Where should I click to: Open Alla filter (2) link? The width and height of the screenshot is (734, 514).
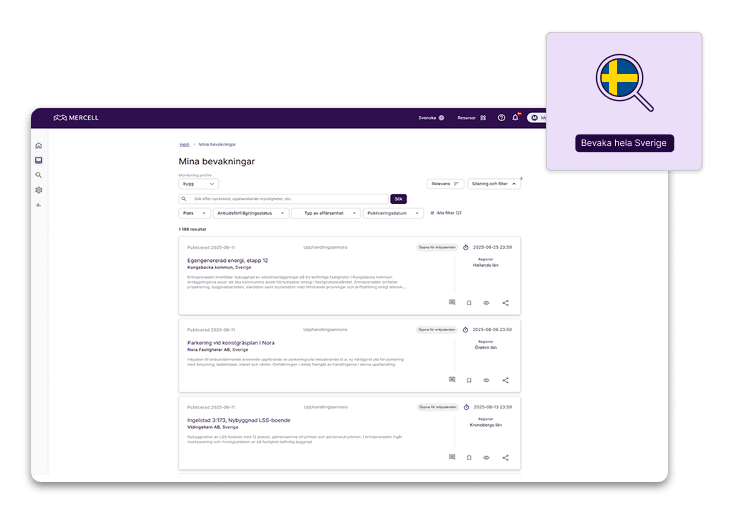446,213
